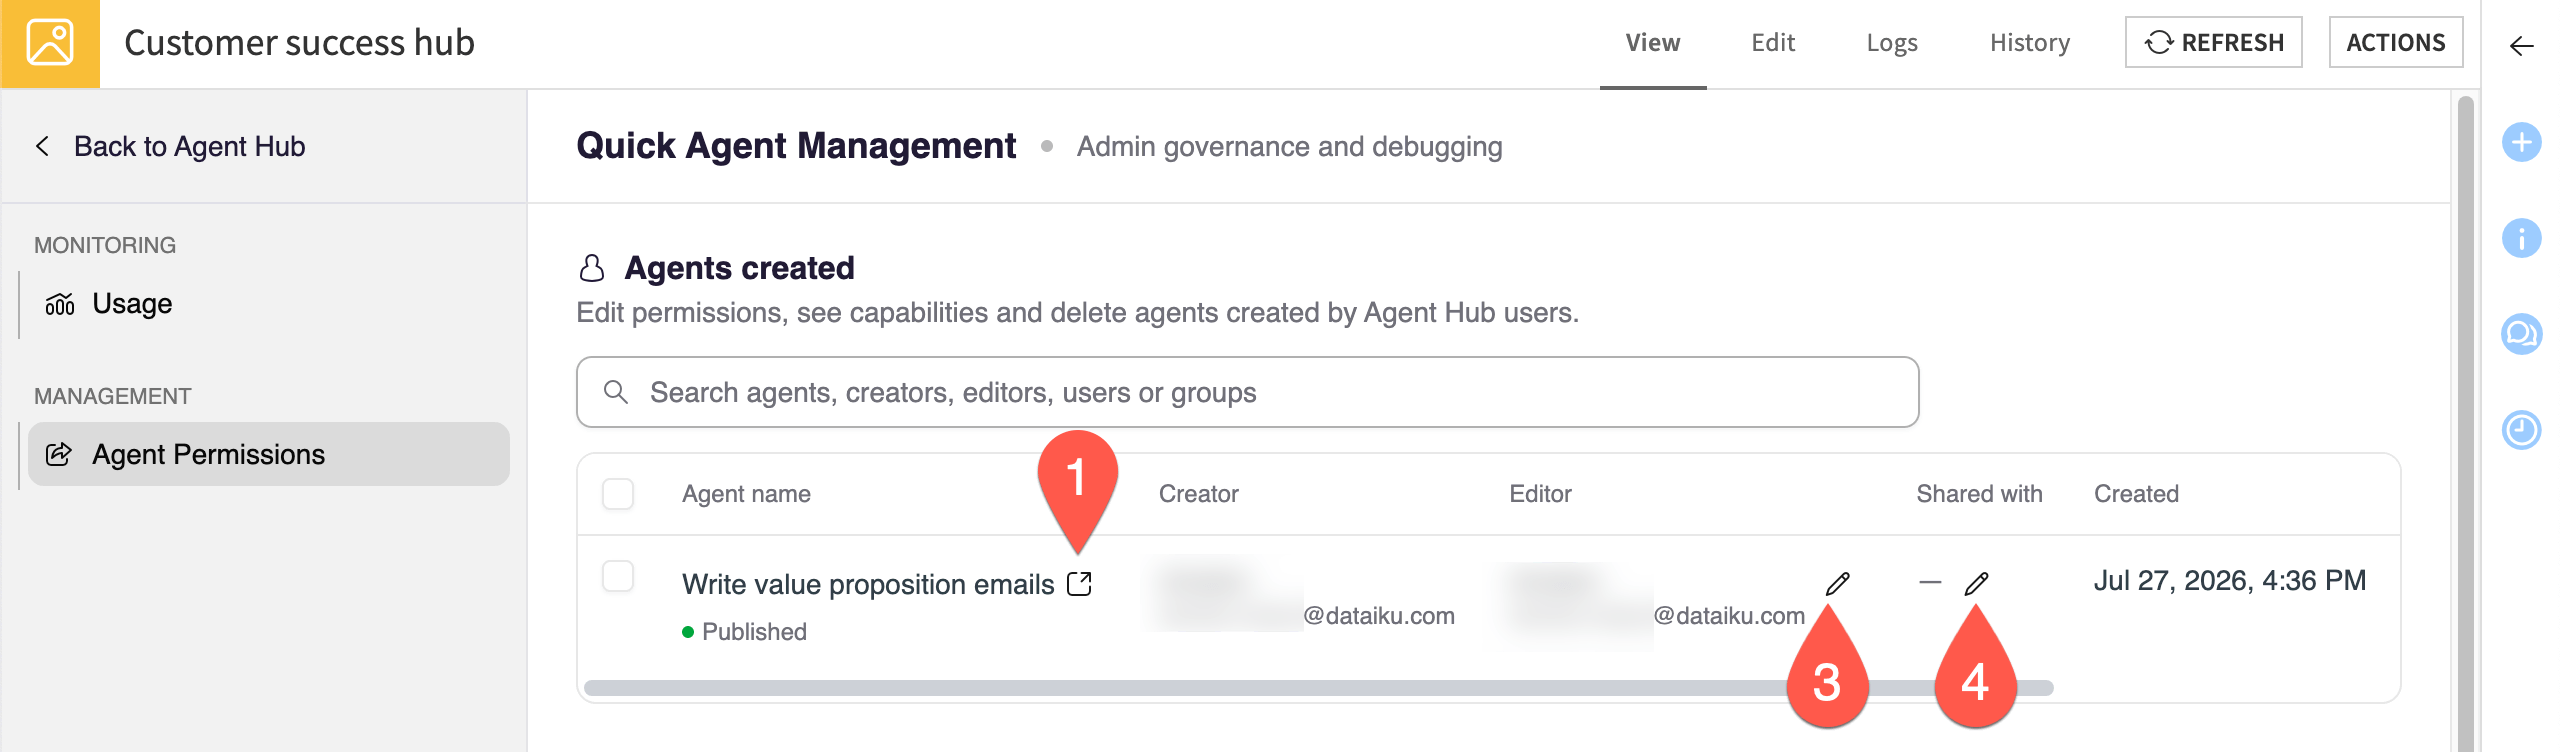Open the discussions chat icon in right sidebar
2560x752 pixels.
[2521, 334]
